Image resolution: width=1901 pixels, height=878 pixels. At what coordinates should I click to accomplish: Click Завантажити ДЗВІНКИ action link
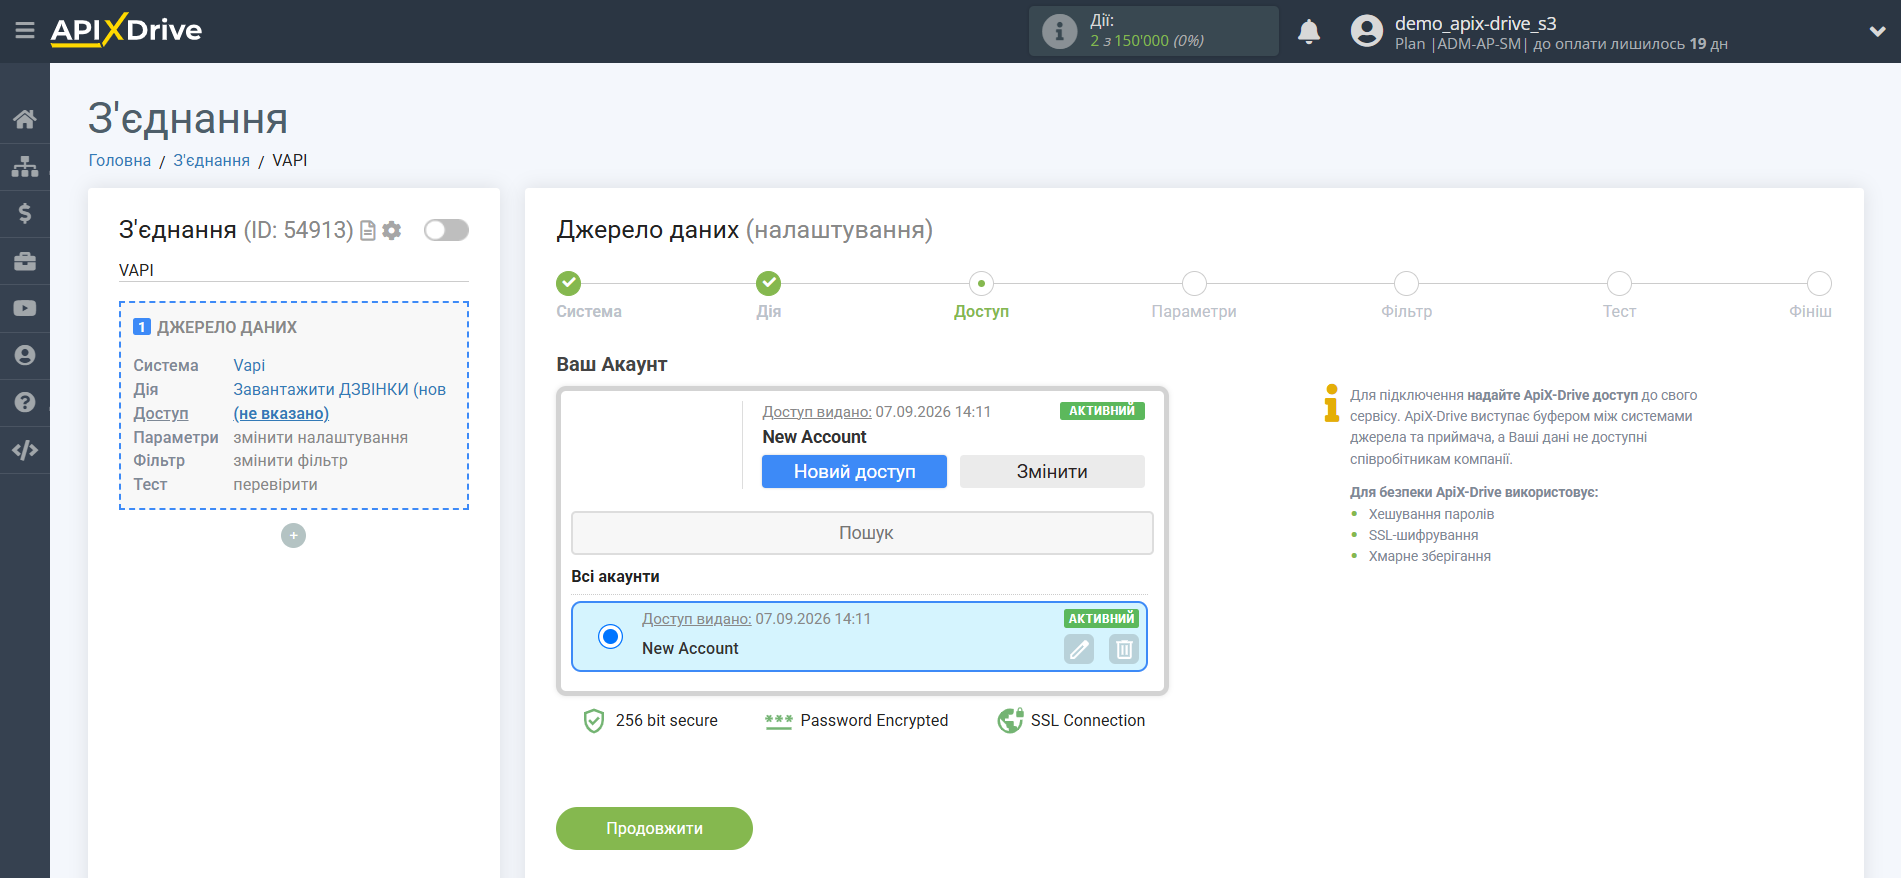(340, 389)
